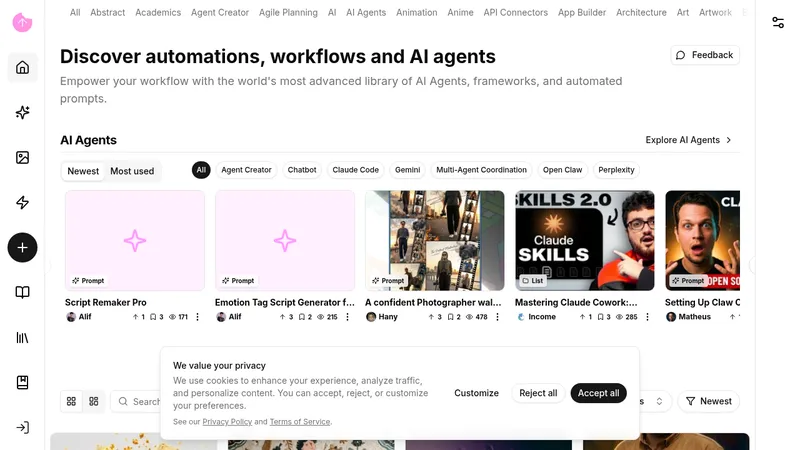Screen dimensions: 800x450
Task: Select AI Agents category tab
Action: coord(366,12)
